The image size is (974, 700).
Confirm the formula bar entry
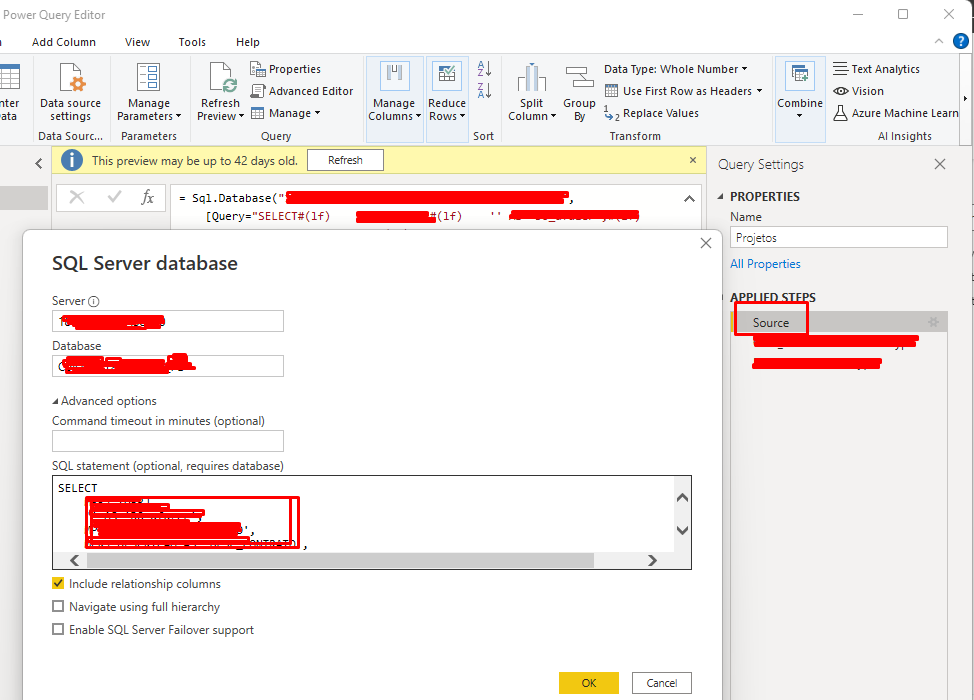[x=114, y=198]
